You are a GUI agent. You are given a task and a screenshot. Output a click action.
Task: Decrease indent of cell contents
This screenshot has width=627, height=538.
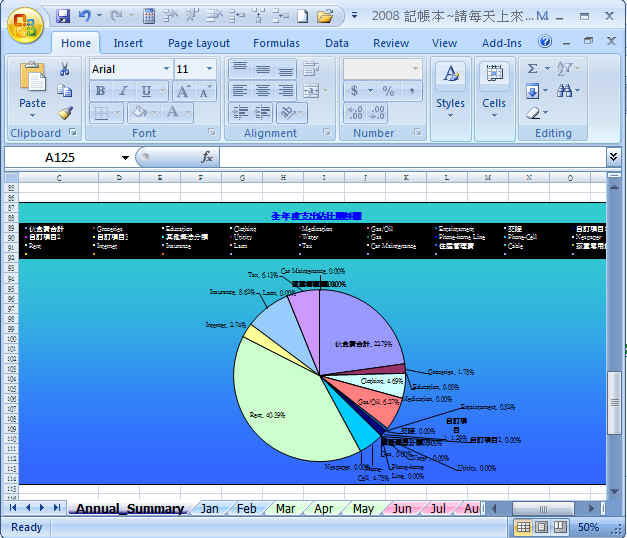point(240,113)
